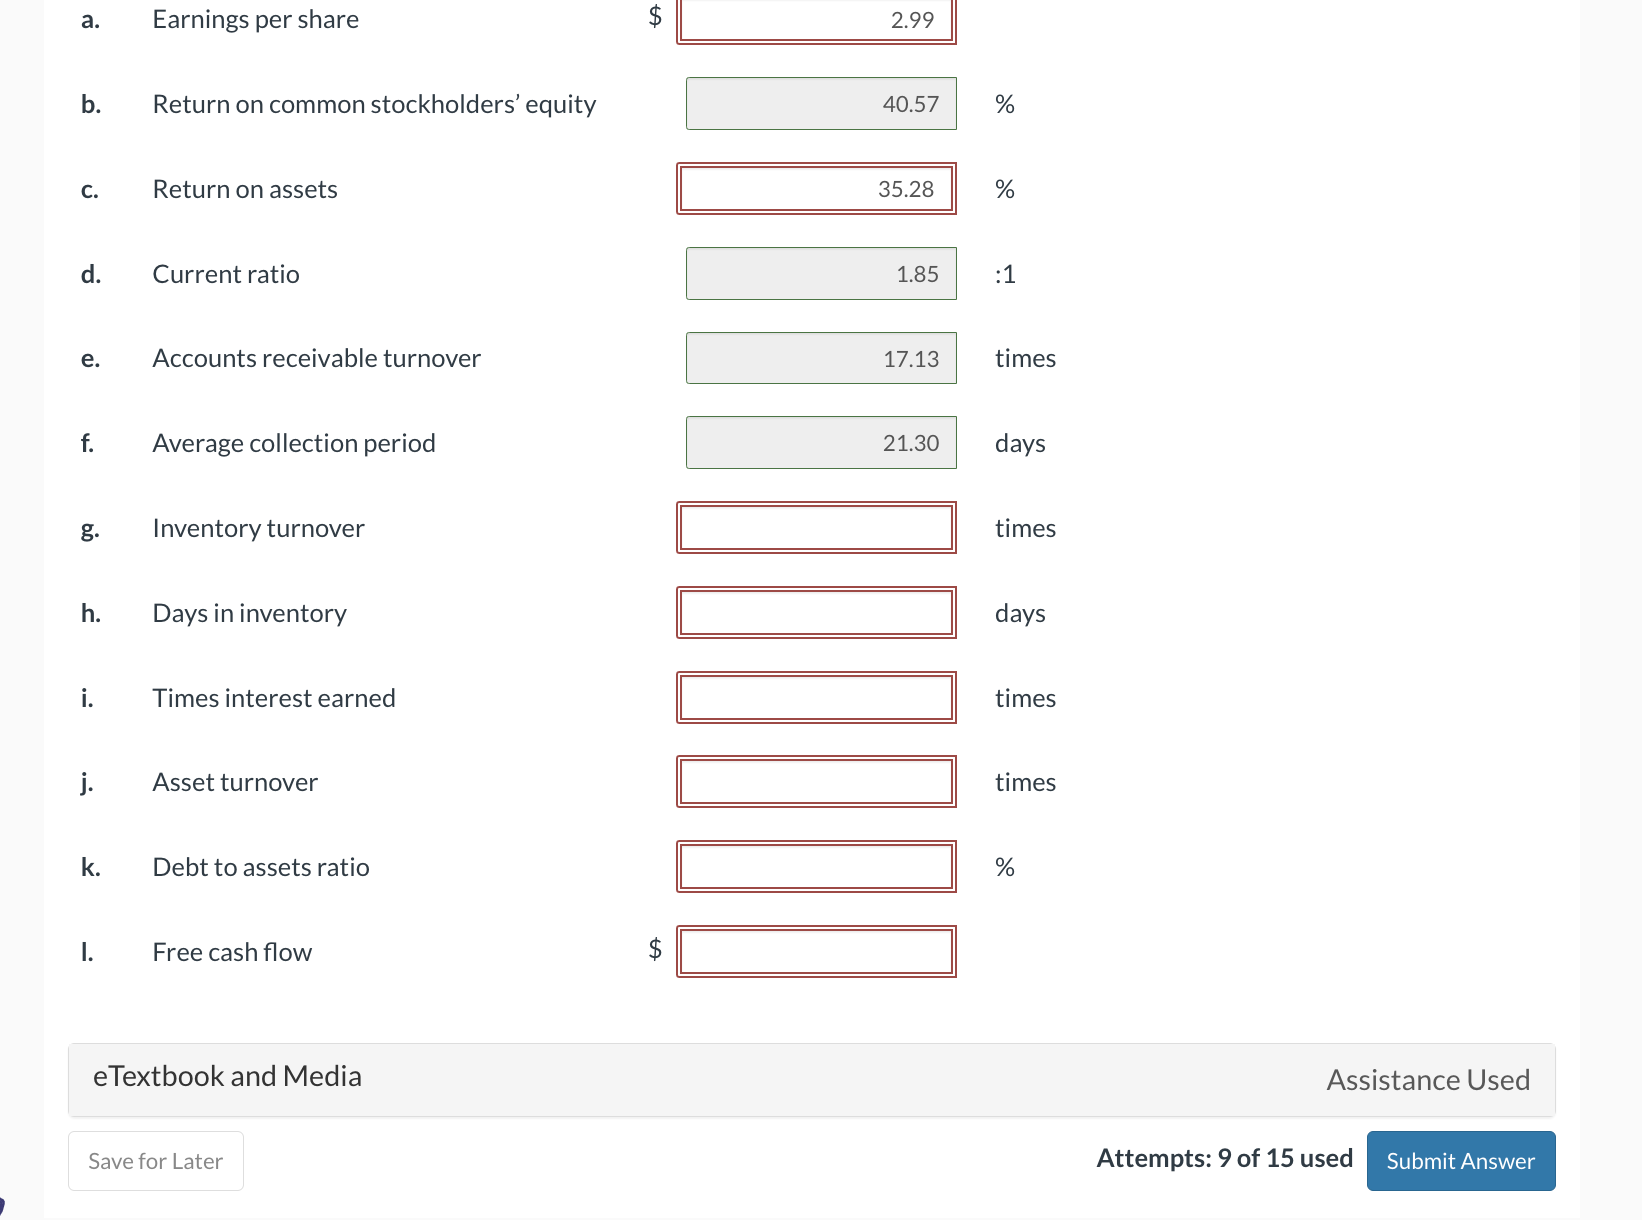The height and width of the screenshot is (1220, 1642).
Task: Click the Asset turnover answer field
Action: pyautogui.click(x=815, y=781)
